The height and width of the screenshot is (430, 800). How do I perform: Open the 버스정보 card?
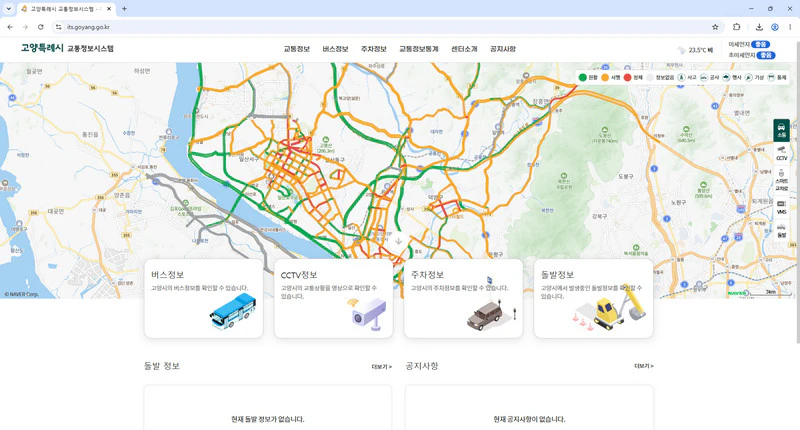(x=204, y=298)
